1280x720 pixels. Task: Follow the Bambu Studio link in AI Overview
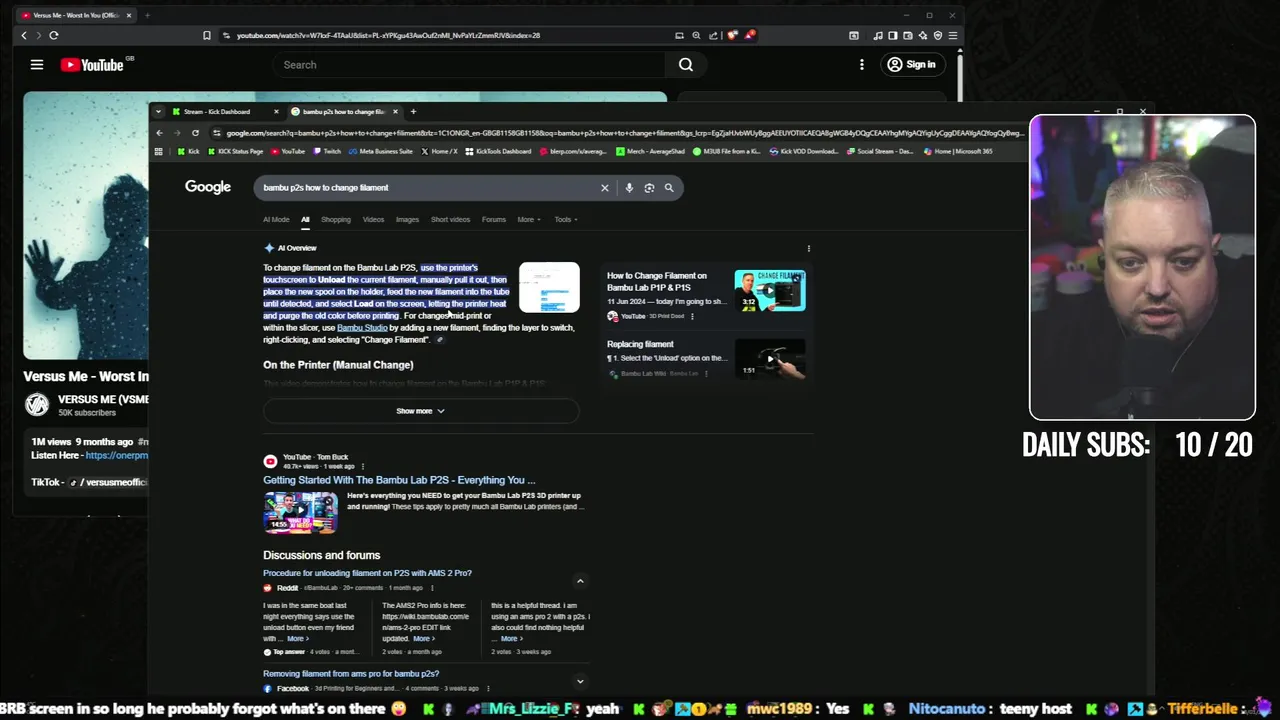coord(362,328)
